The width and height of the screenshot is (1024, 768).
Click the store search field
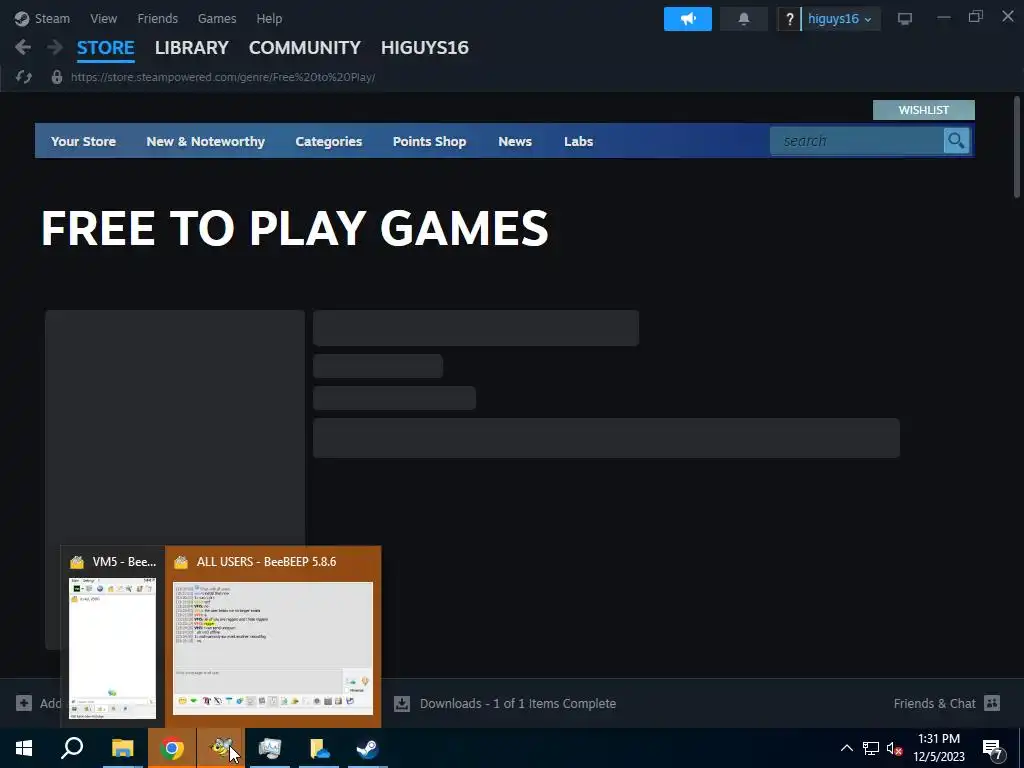coord(857,140)
